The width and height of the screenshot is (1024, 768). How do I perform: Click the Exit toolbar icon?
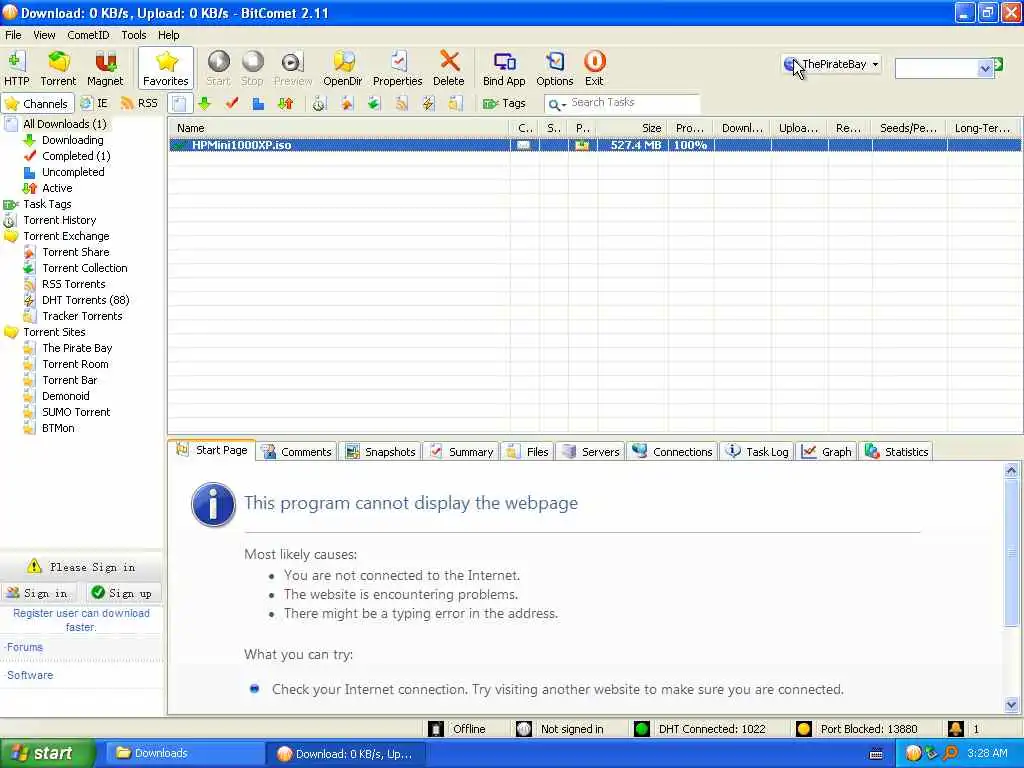click(x=594, y=69)
